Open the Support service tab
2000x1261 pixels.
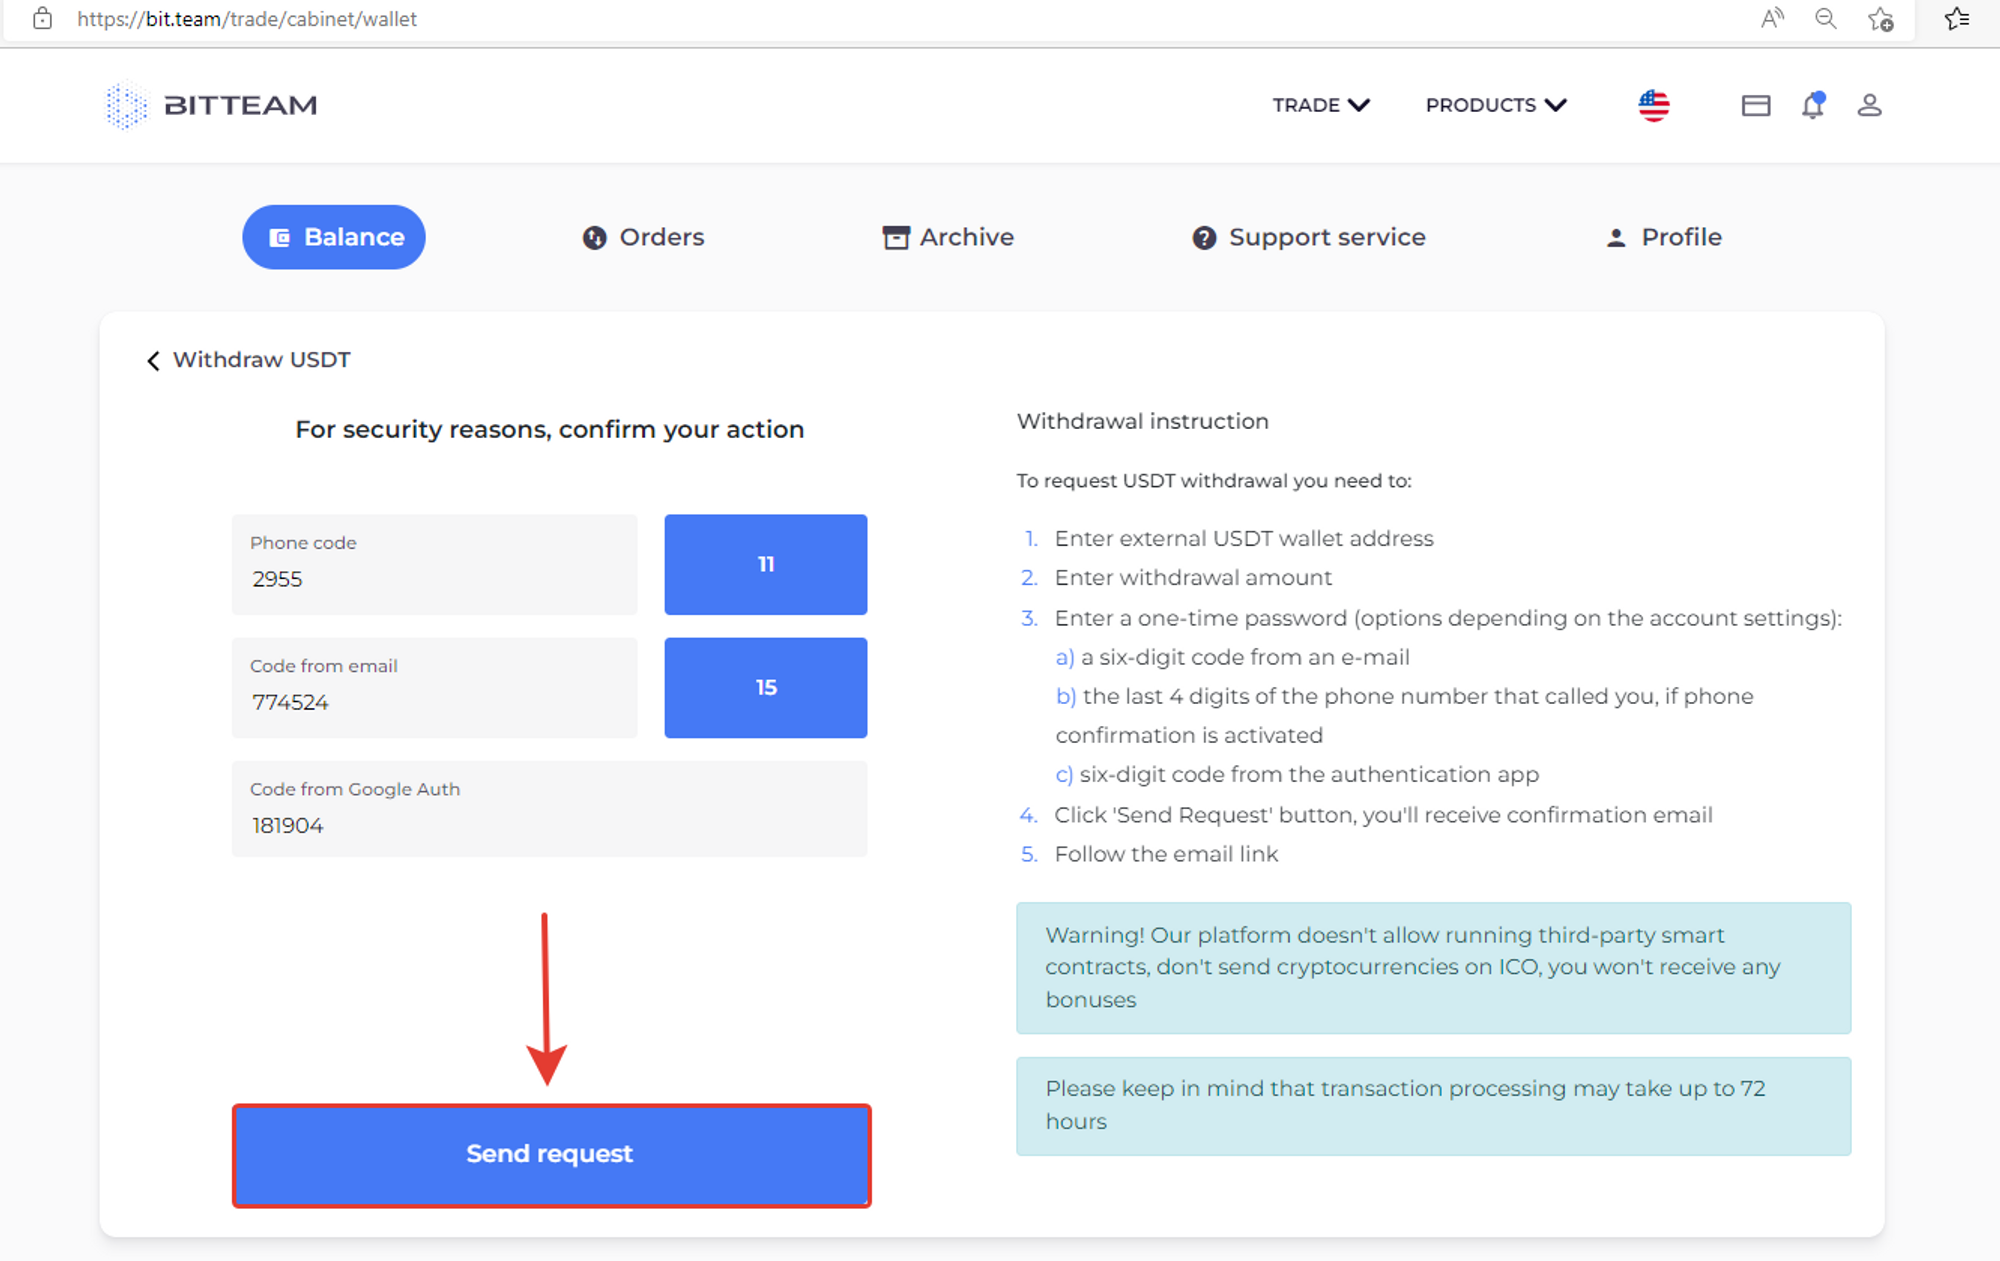click(1309, 237)
